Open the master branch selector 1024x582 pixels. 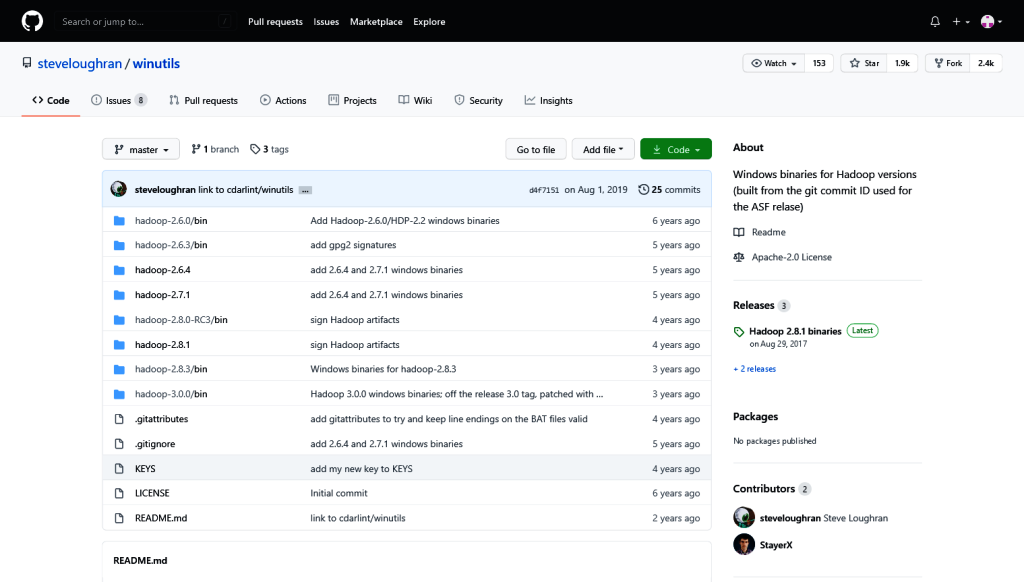[141, 150]
